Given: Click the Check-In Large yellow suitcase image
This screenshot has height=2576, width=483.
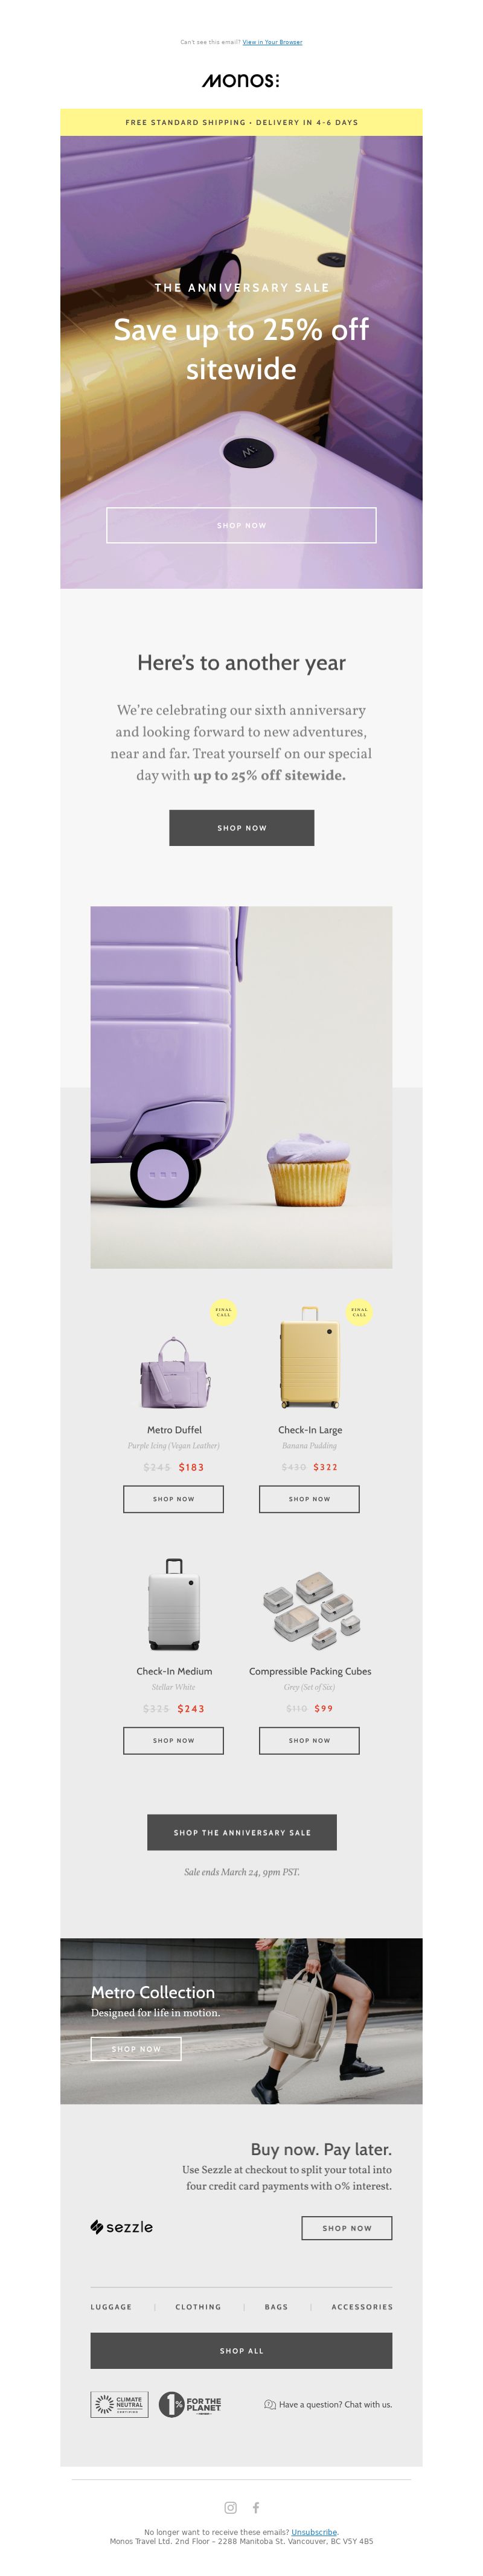Looking at the screenshot, I should click(x=310, y=1357).
